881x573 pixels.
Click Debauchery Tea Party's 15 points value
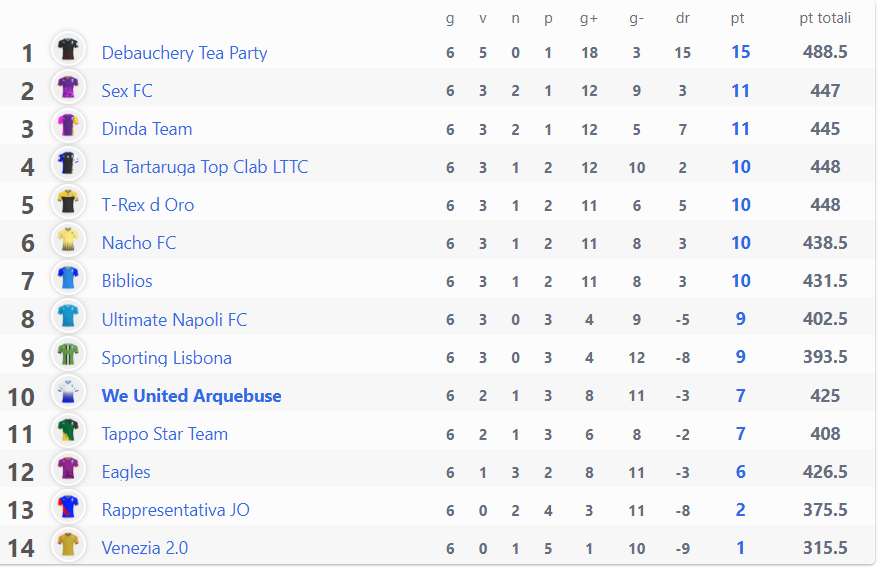[x=741, y=52]
